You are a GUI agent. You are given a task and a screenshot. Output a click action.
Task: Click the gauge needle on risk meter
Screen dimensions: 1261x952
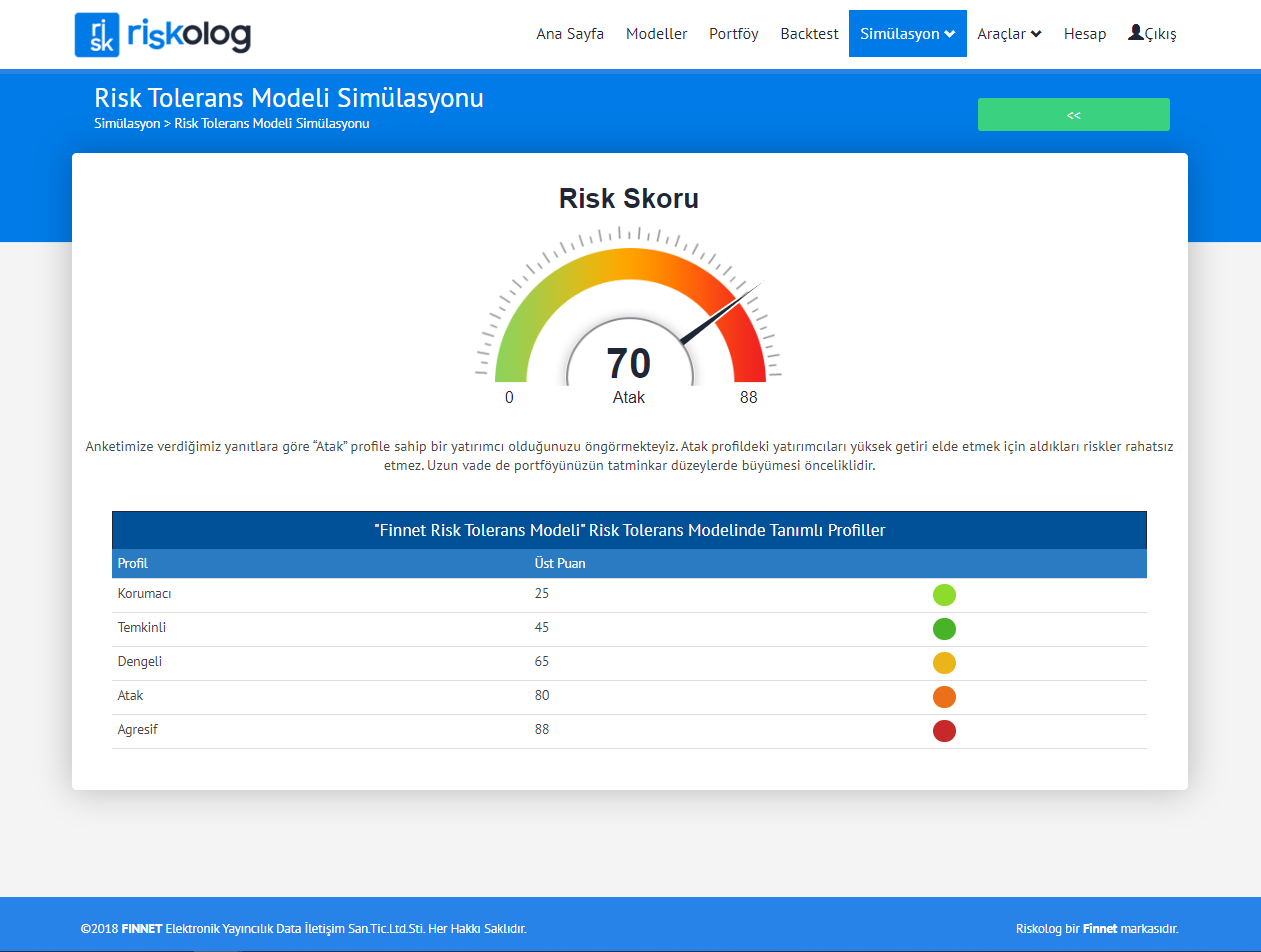coord(722,314)
